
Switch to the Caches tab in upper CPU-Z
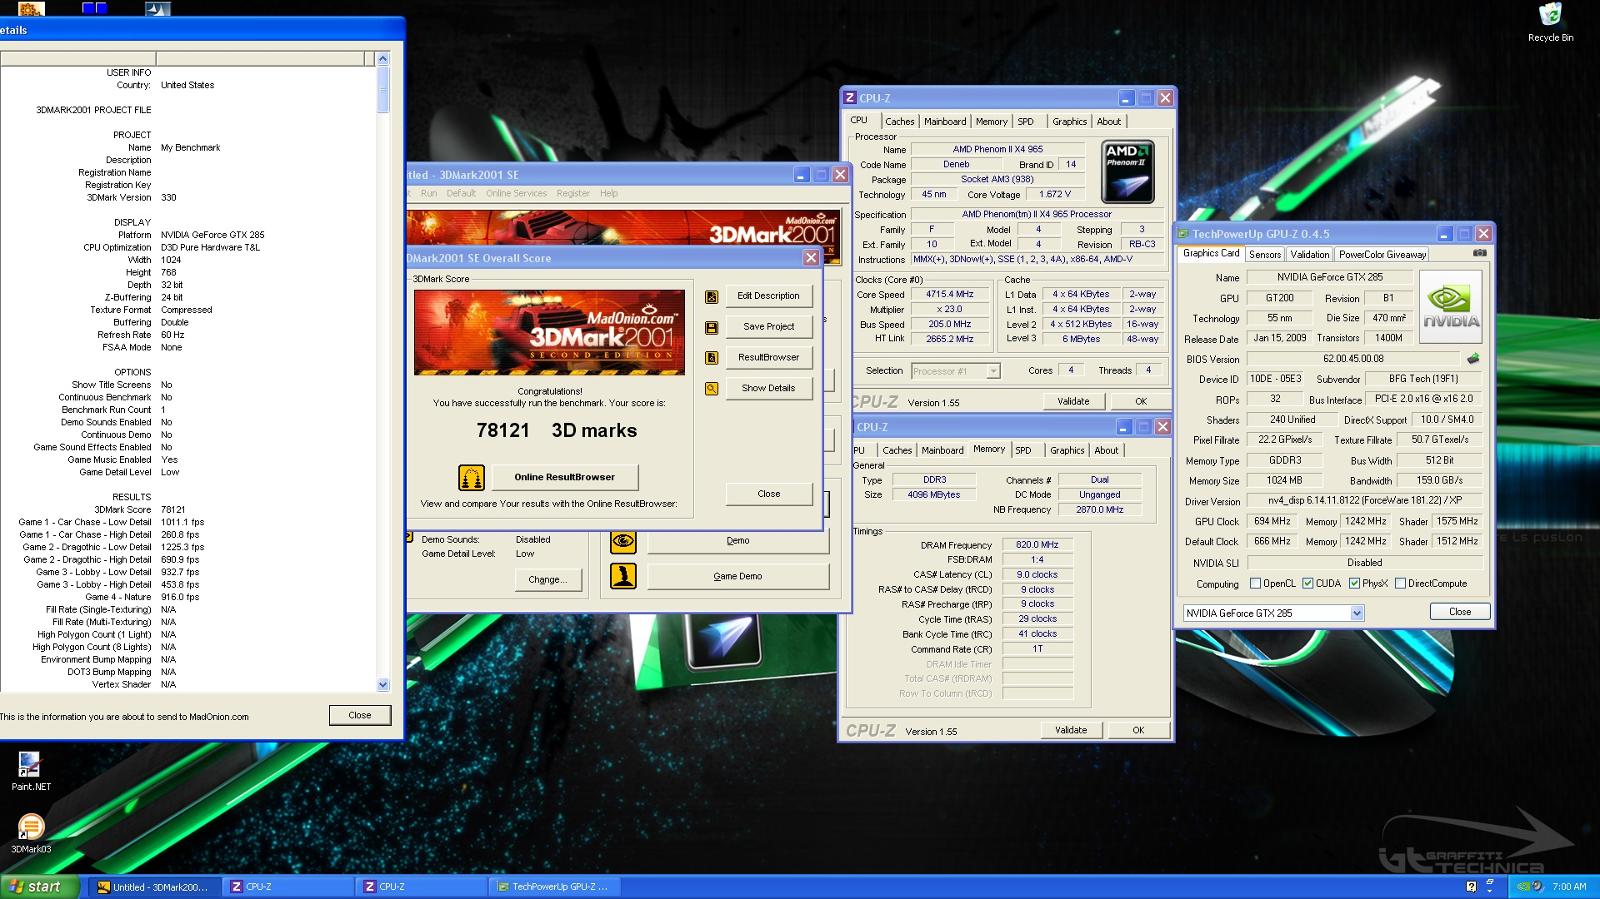[x=899, y=122]
